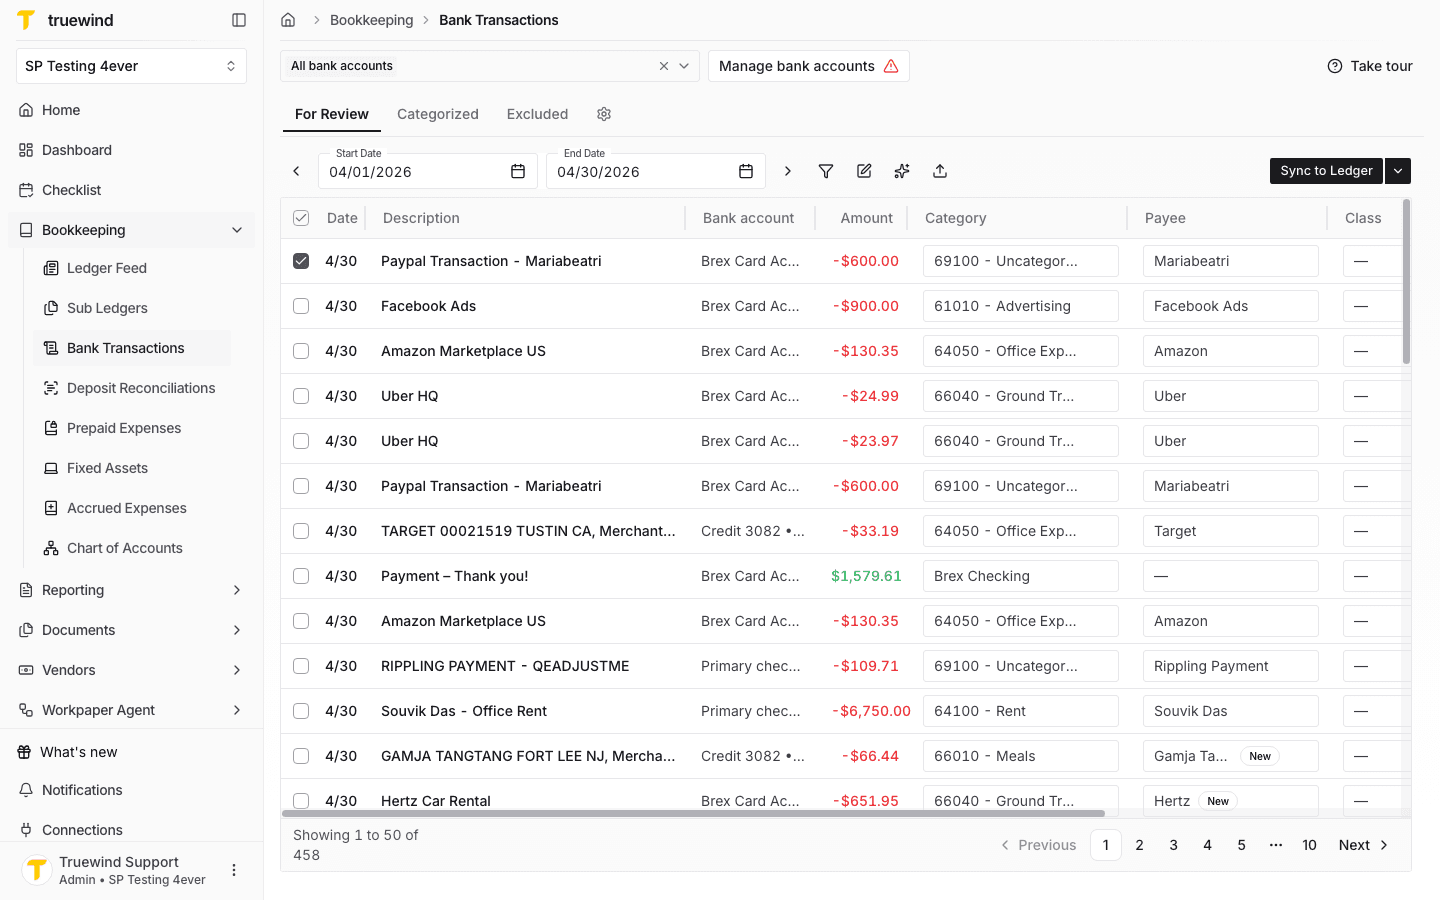Open the All bank accounts dropdown arrow

[684, 66]
